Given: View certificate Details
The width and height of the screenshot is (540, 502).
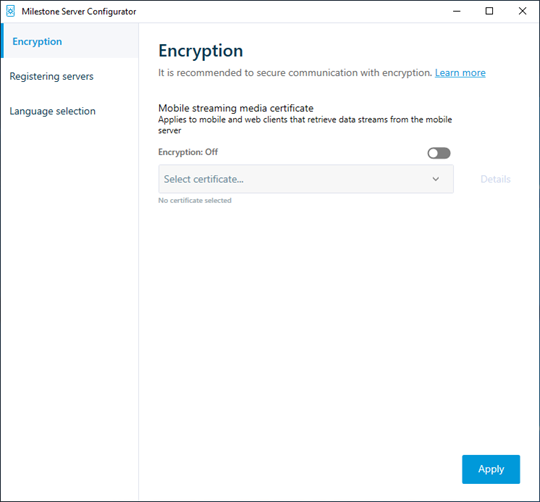Looking at the screenshot, I should pyautogui.click(x=495, y=179).
